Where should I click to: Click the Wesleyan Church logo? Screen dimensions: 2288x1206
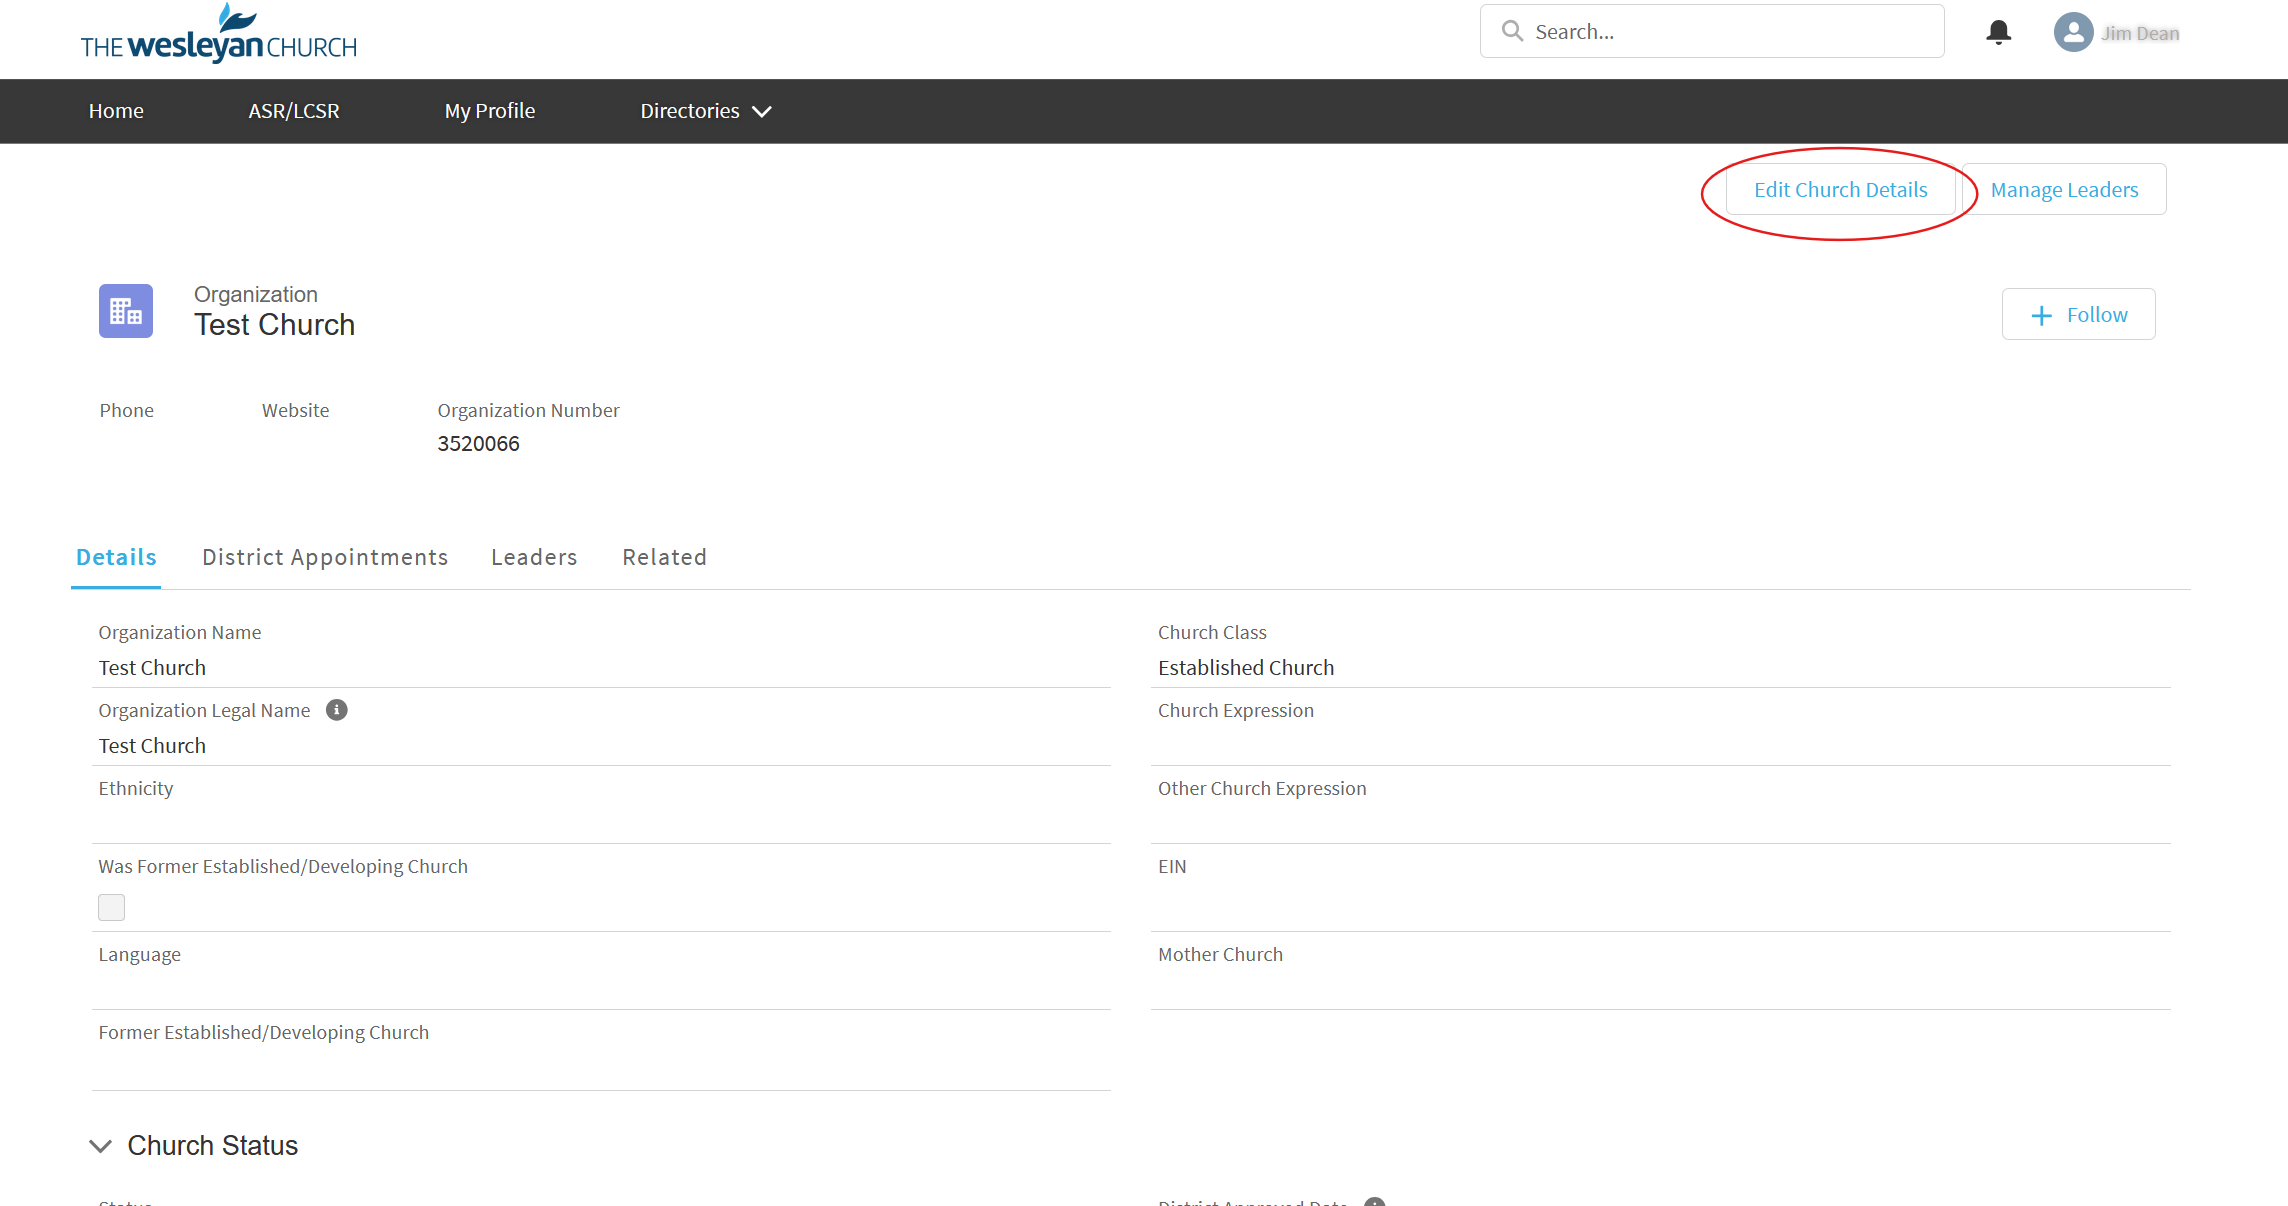click(218, 35)
